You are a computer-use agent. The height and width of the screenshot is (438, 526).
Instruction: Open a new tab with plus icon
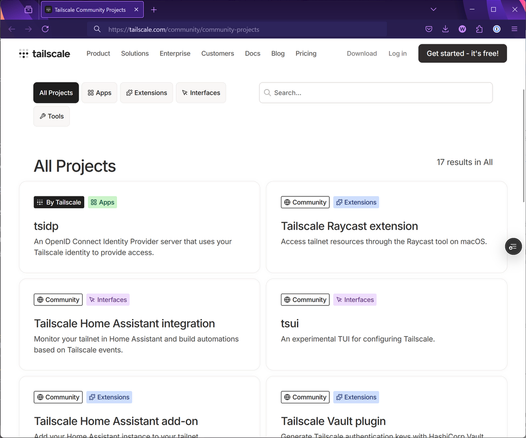click(x=154, y=10)
